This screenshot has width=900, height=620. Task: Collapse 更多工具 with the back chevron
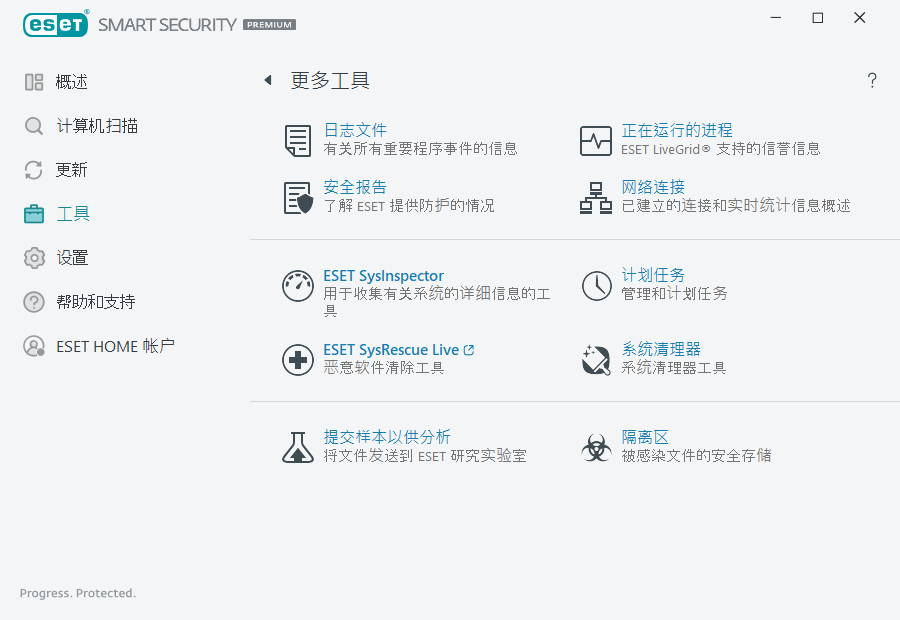267,80
